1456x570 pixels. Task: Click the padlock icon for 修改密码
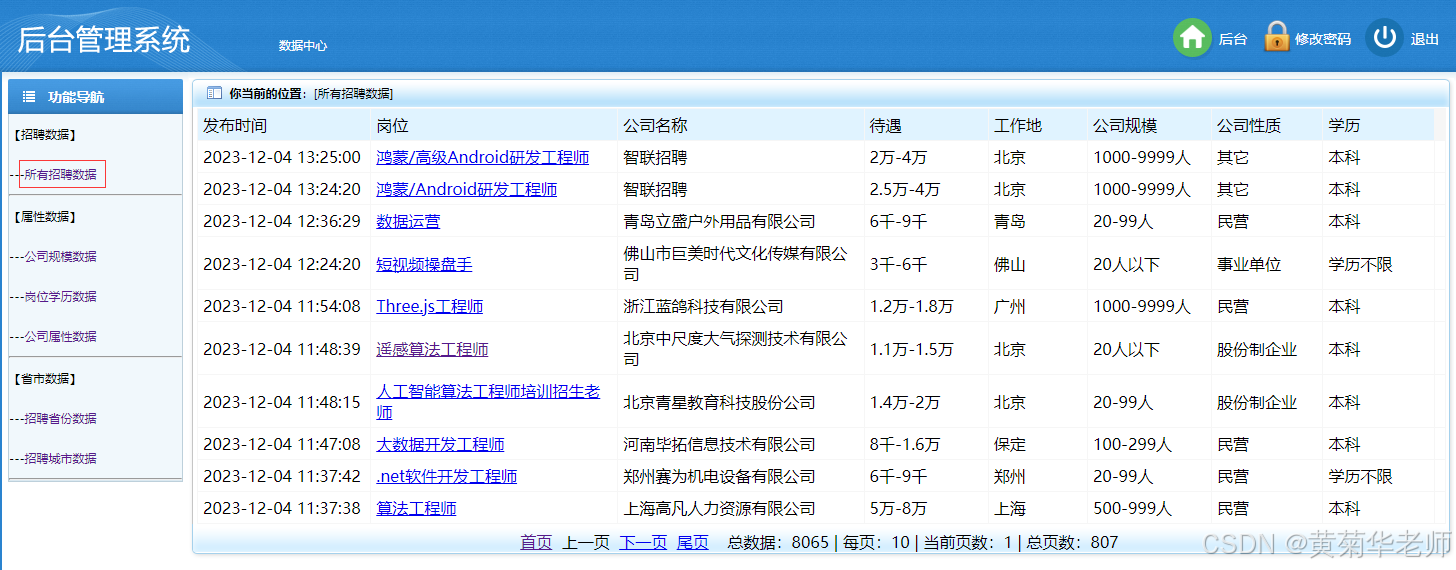(1276, 37)
